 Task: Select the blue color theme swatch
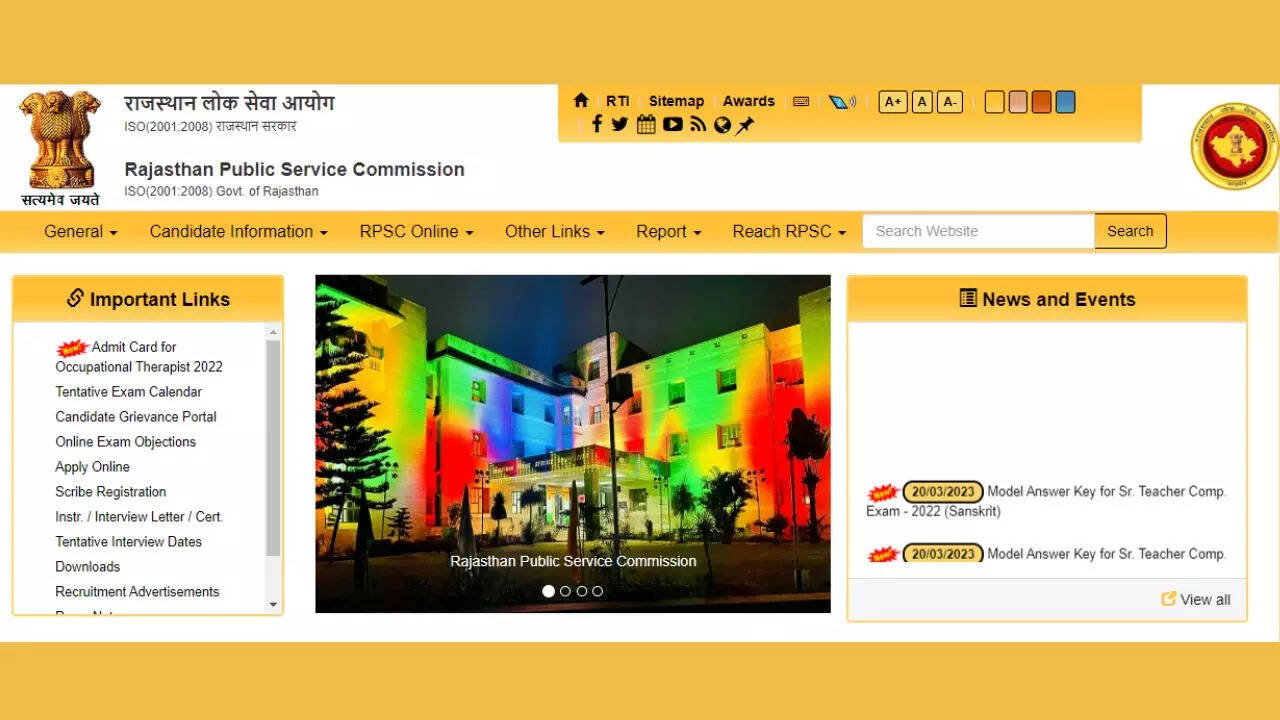tap(1065, 102)
